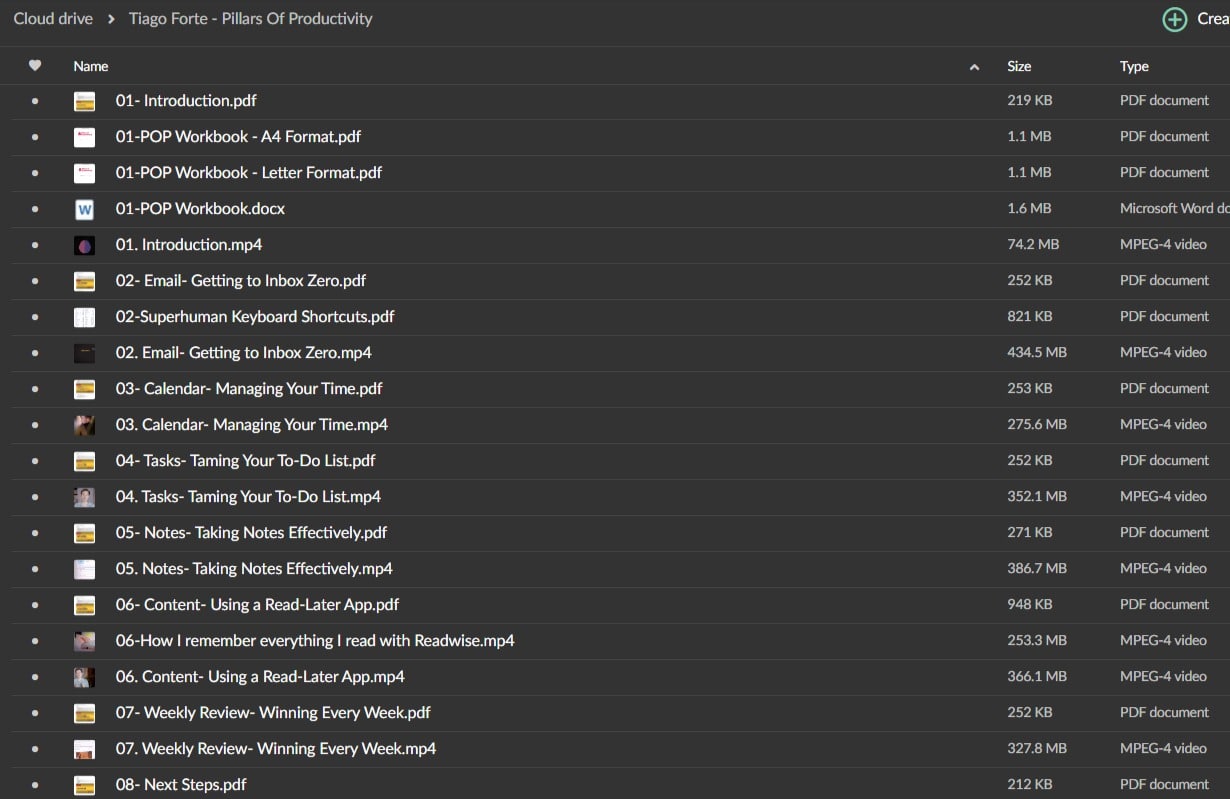1230x799 pixels.
Task: Click the heart favorites column header icon
Action: pos(35,66)
